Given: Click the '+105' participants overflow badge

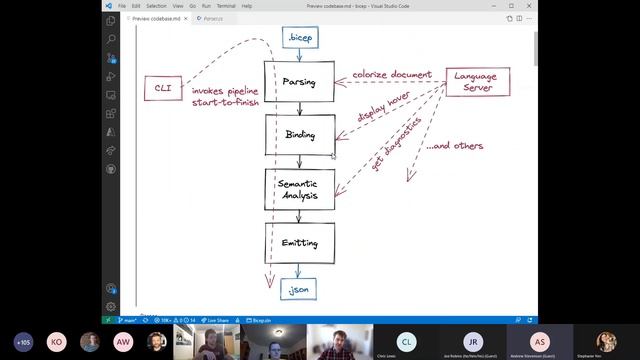Looking at the screenshot, I should [23, 342].
